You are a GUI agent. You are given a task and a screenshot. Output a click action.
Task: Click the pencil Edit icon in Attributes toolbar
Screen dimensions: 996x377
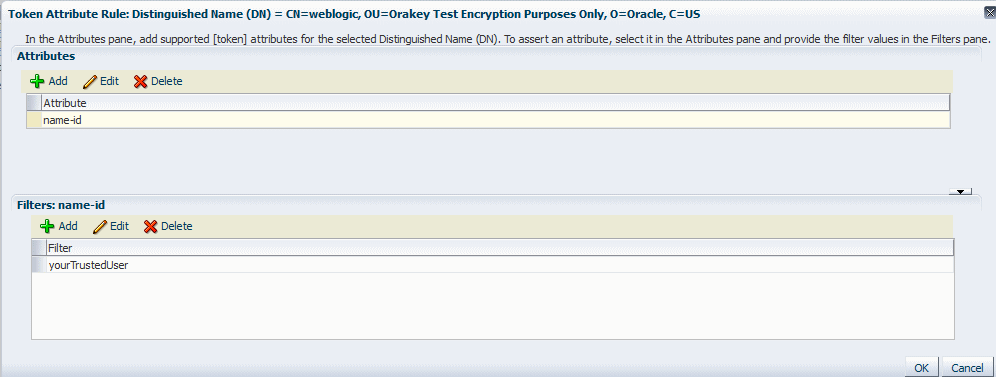point(90,81)
